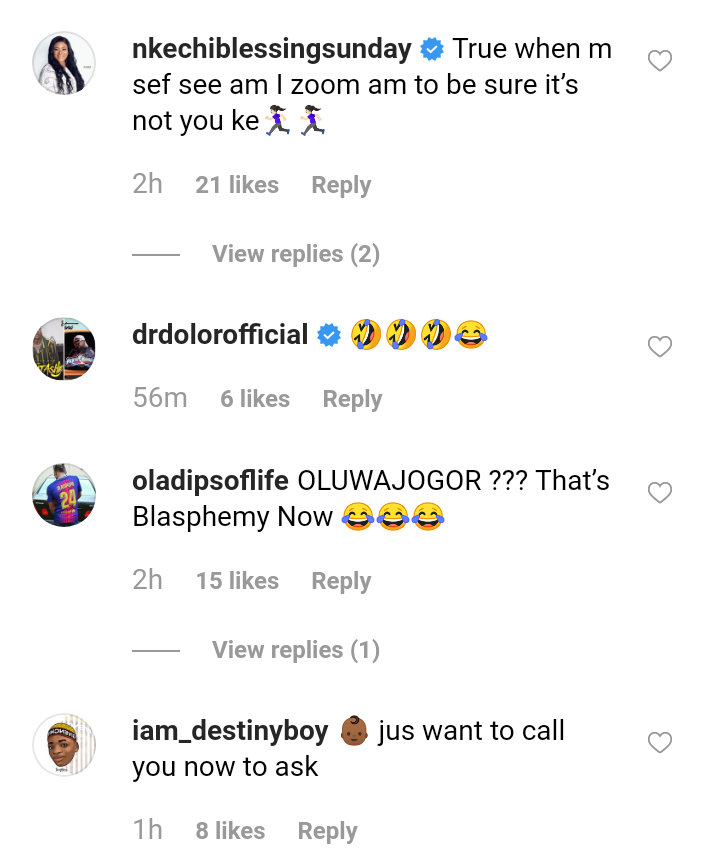720x864 pixels.
Task: Open drdolorofficial's avatar
Action: pyautogui.click(x=64, y=348)
